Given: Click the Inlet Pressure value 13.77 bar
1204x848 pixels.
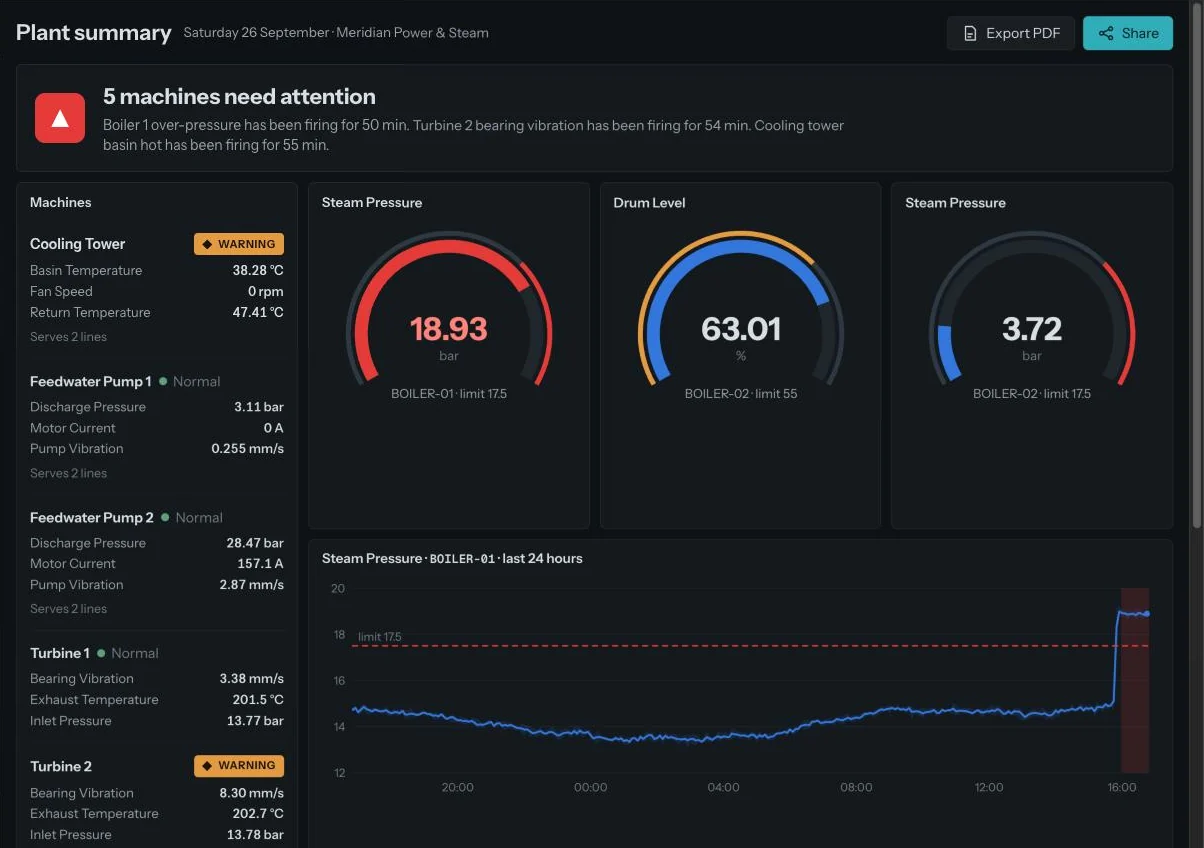Looking at the screenshot, I should click(x=255, y=721).
